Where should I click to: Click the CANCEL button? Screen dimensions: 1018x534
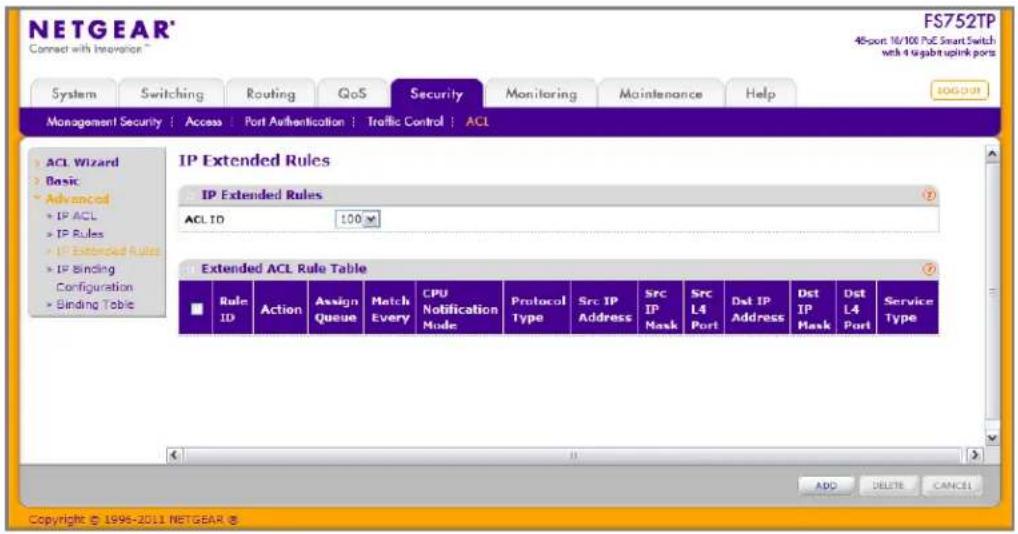(952, 485)
